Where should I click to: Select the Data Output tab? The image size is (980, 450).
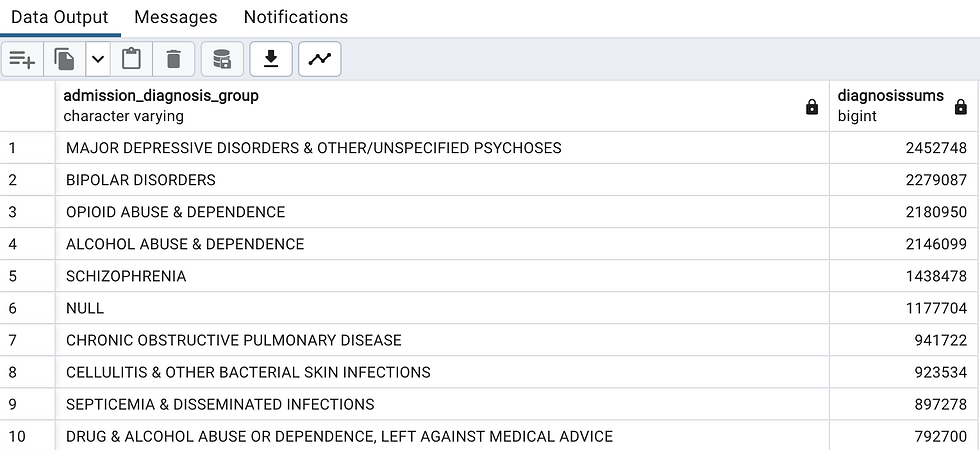[x=60, y=17]
